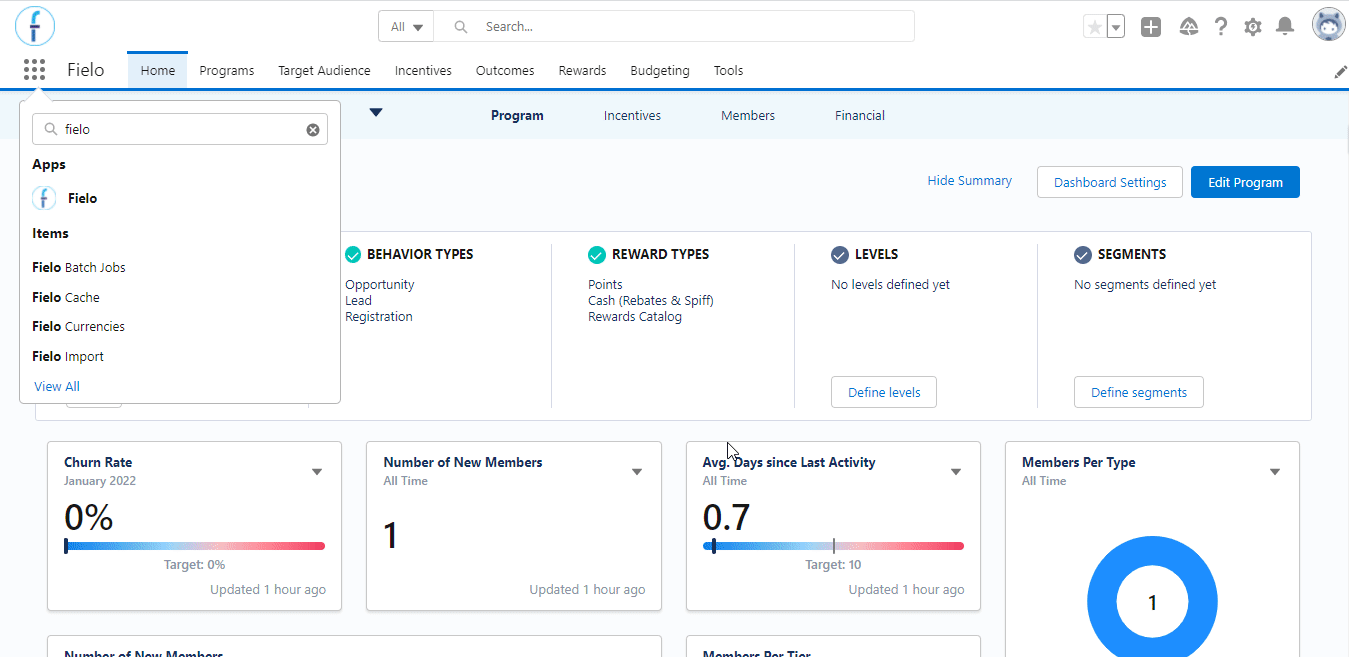Viewport: 1349px width, 657px height.
Task: Click the 'Opportunity' behavior type text
Action: (x=379, y=284)
